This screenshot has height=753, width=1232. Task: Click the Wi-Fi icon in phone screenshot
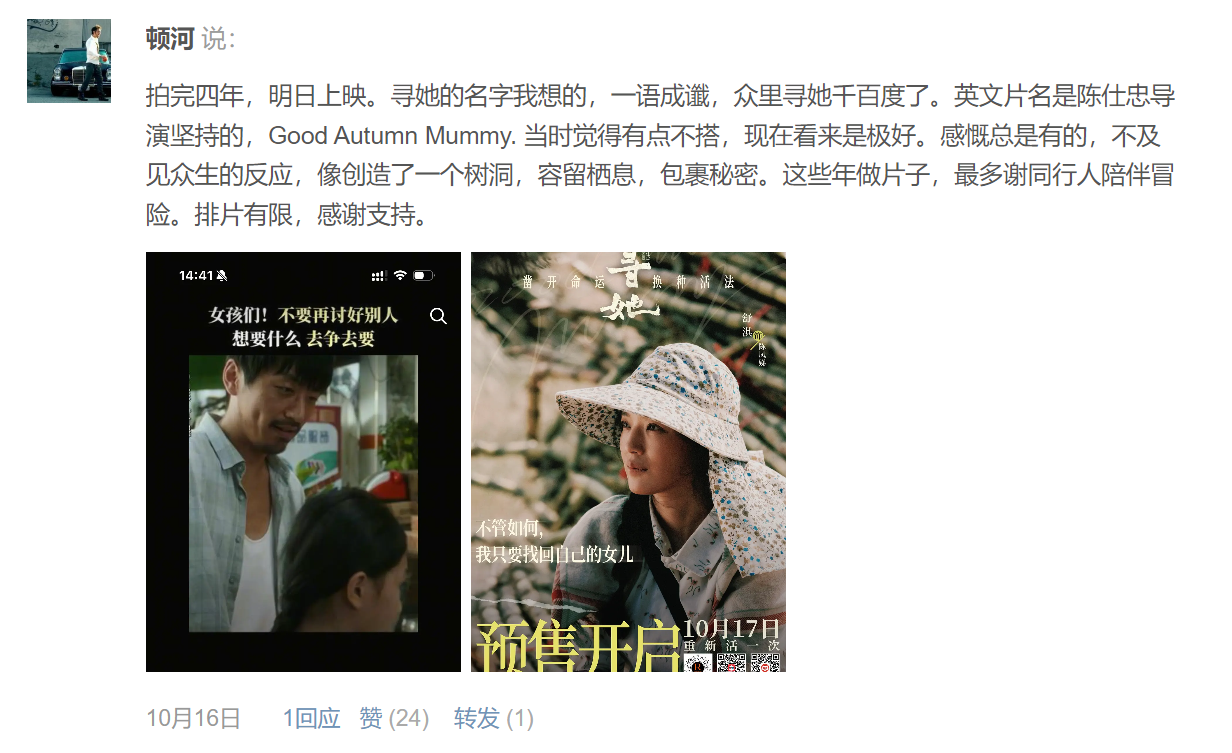click(x=400, y=275)
